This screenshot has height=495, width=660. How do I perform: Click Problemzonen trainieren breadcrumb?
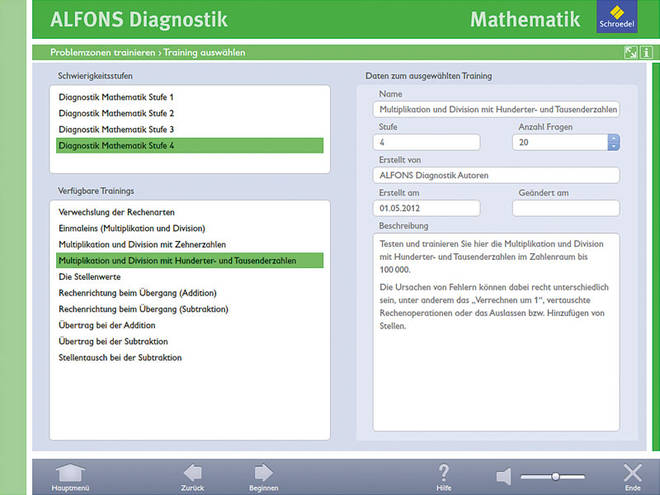point(103,53)
